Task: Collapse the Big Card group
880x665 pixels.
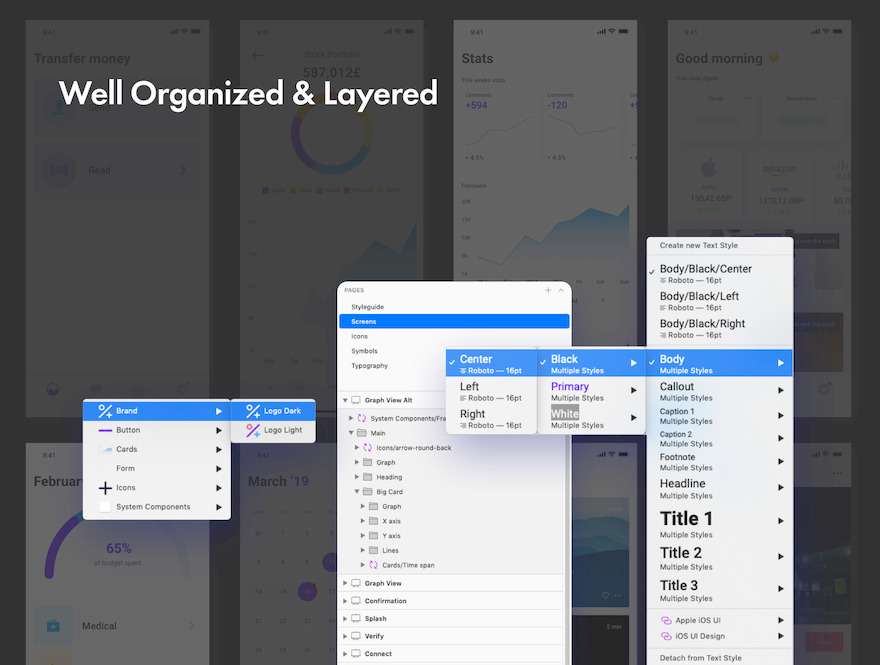Action: pos(357,492)
